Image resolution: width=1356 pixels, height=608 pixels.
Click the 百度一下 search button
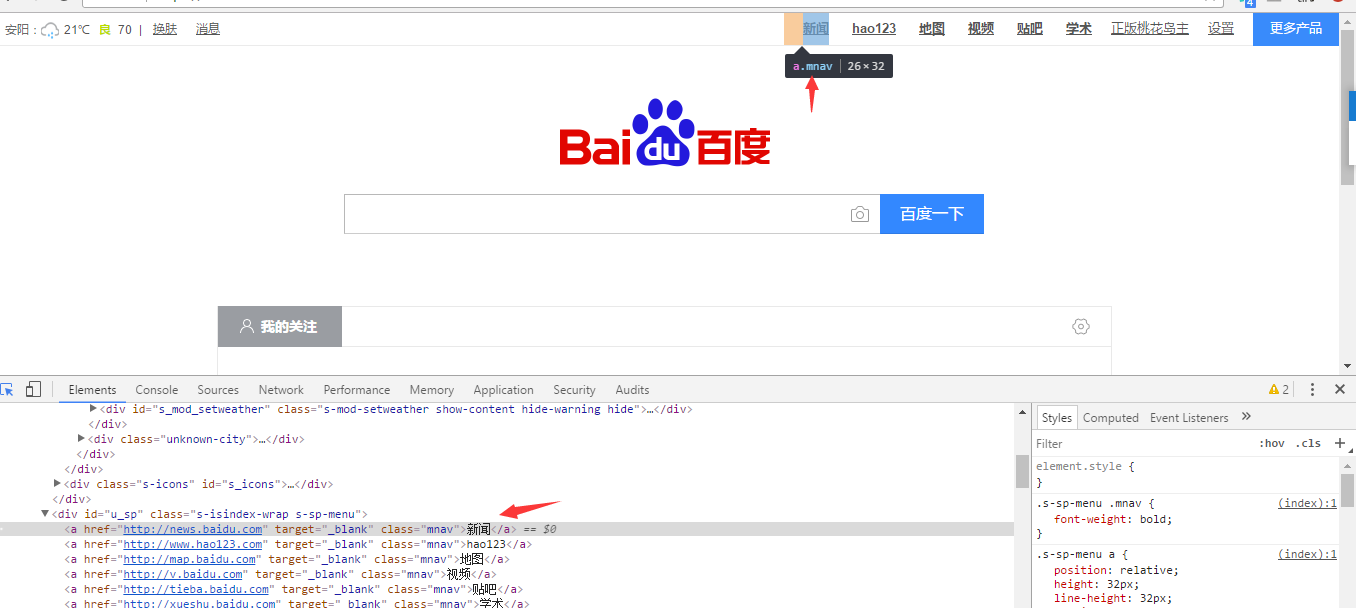coord(932,214)
